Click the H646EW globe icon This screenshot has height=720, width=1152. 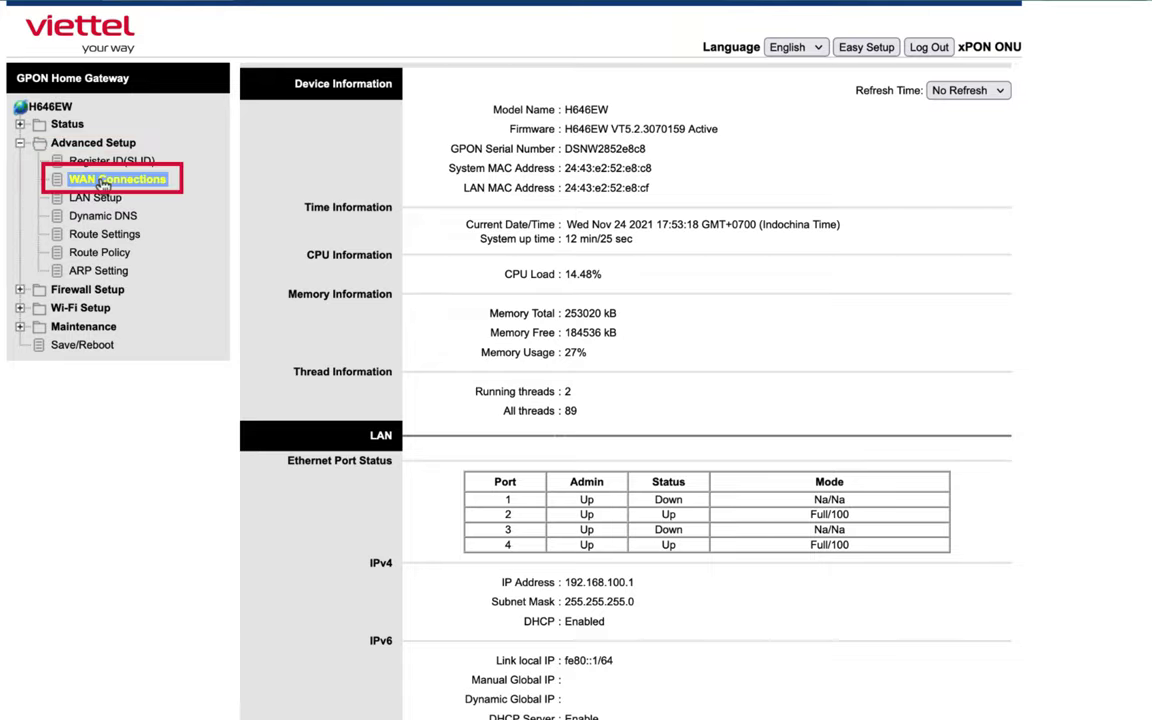point(20,107)
